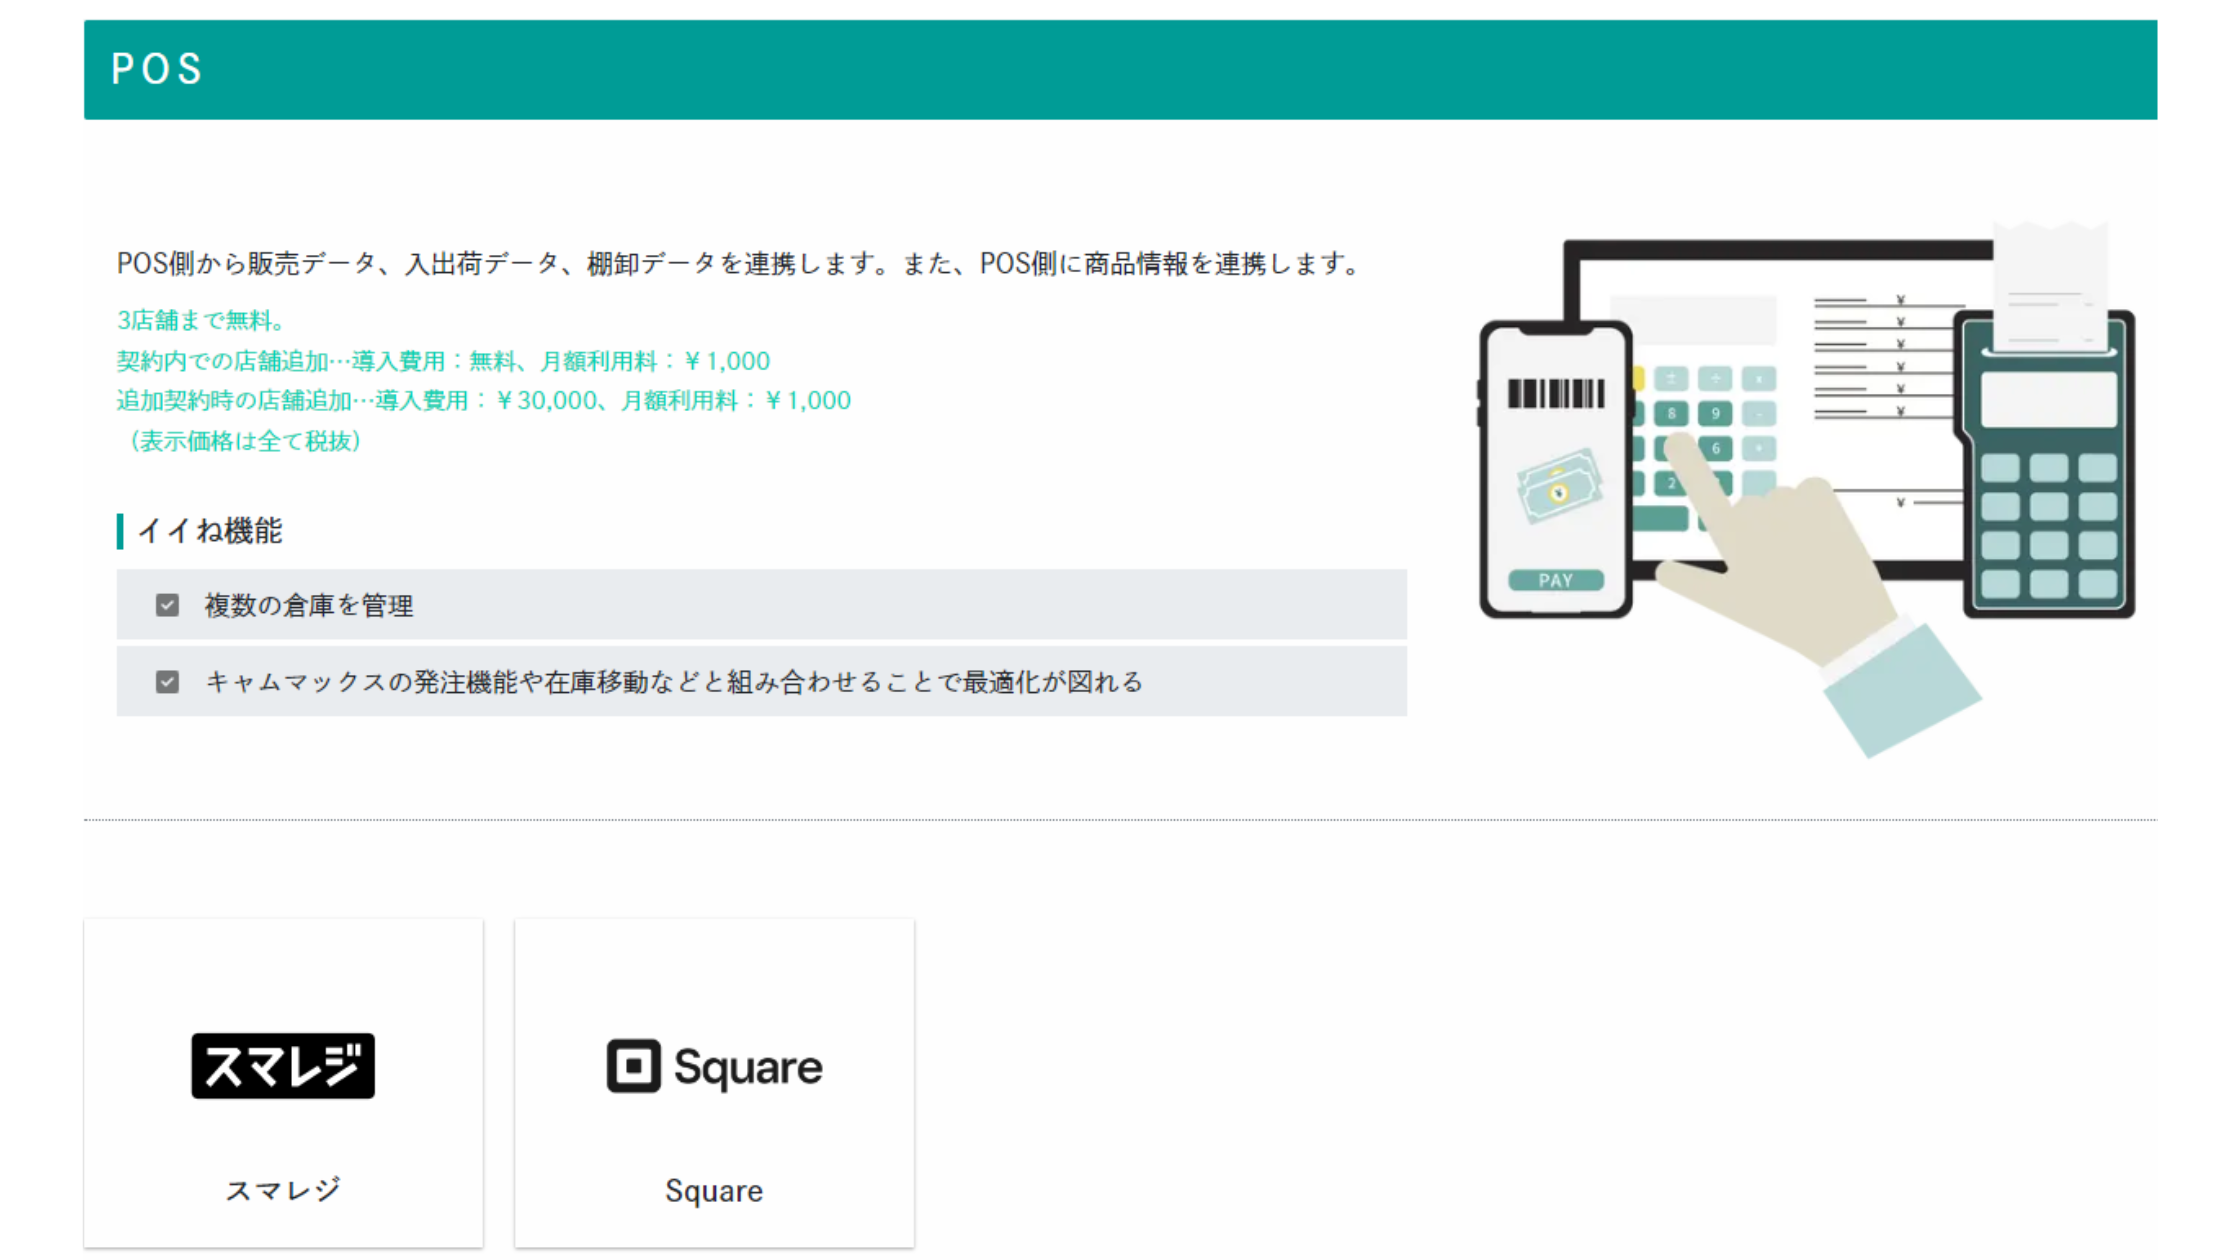
Task: Open the Square integration card
Action: point(714,1083)
